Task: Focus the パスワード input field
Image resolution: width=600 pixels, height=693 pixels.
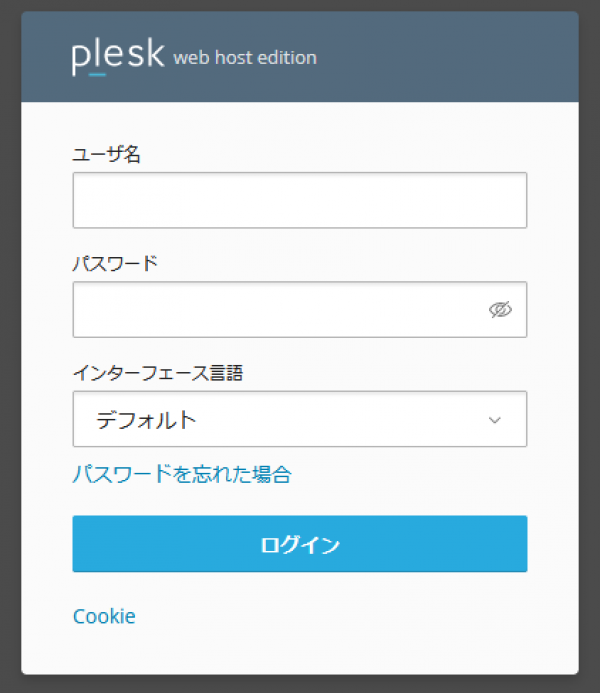Action: pos(280,310)
